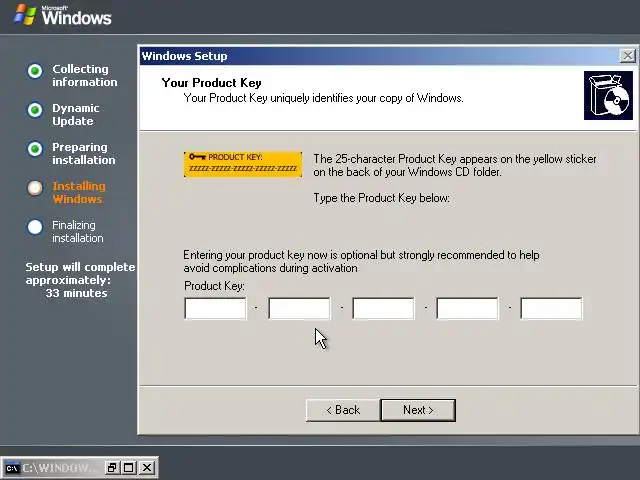Image resolution: width=640 pixels, height=480 pixels.
Task: Click the Preparing installation step indicator
Action: coord(35,149)
